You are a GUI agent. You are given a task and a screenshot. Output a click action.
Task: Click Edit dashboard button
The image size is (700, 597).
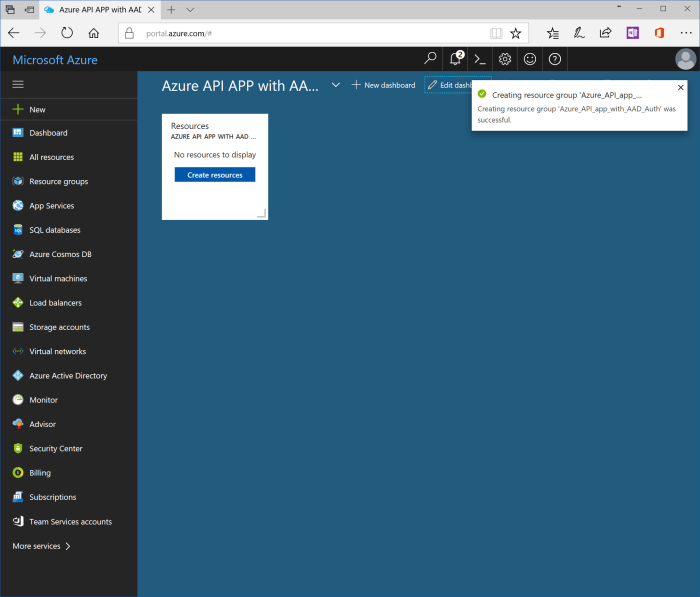click(449, 85)
